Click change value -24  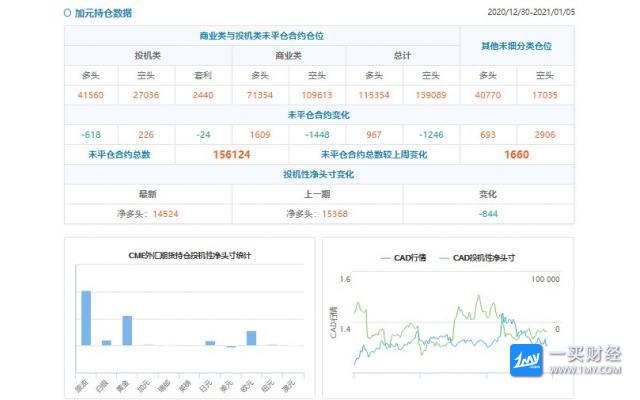pyautogui.click(x=203, y=135)
